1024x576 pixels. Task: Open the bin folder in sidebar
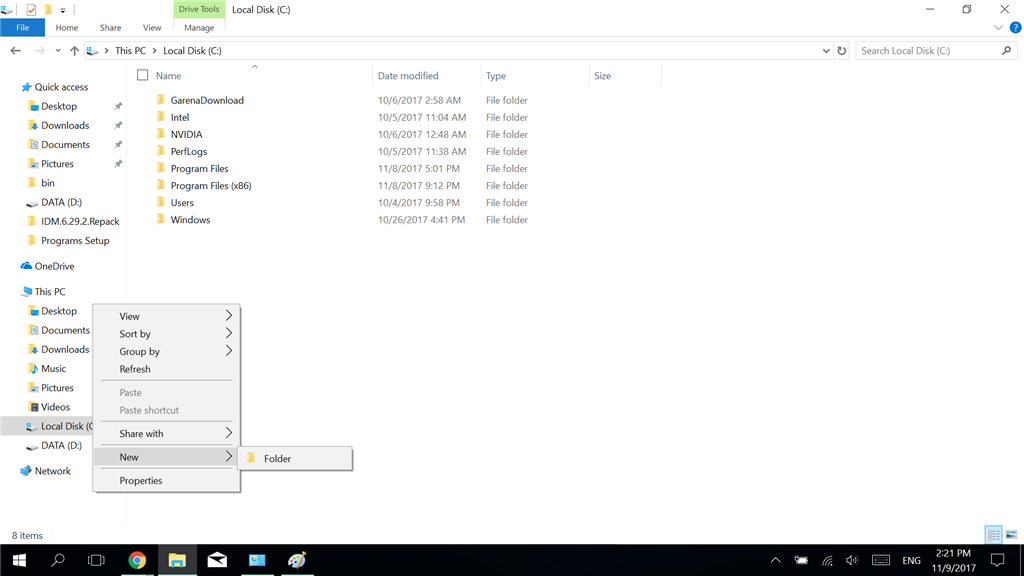[x=48, y=183]
